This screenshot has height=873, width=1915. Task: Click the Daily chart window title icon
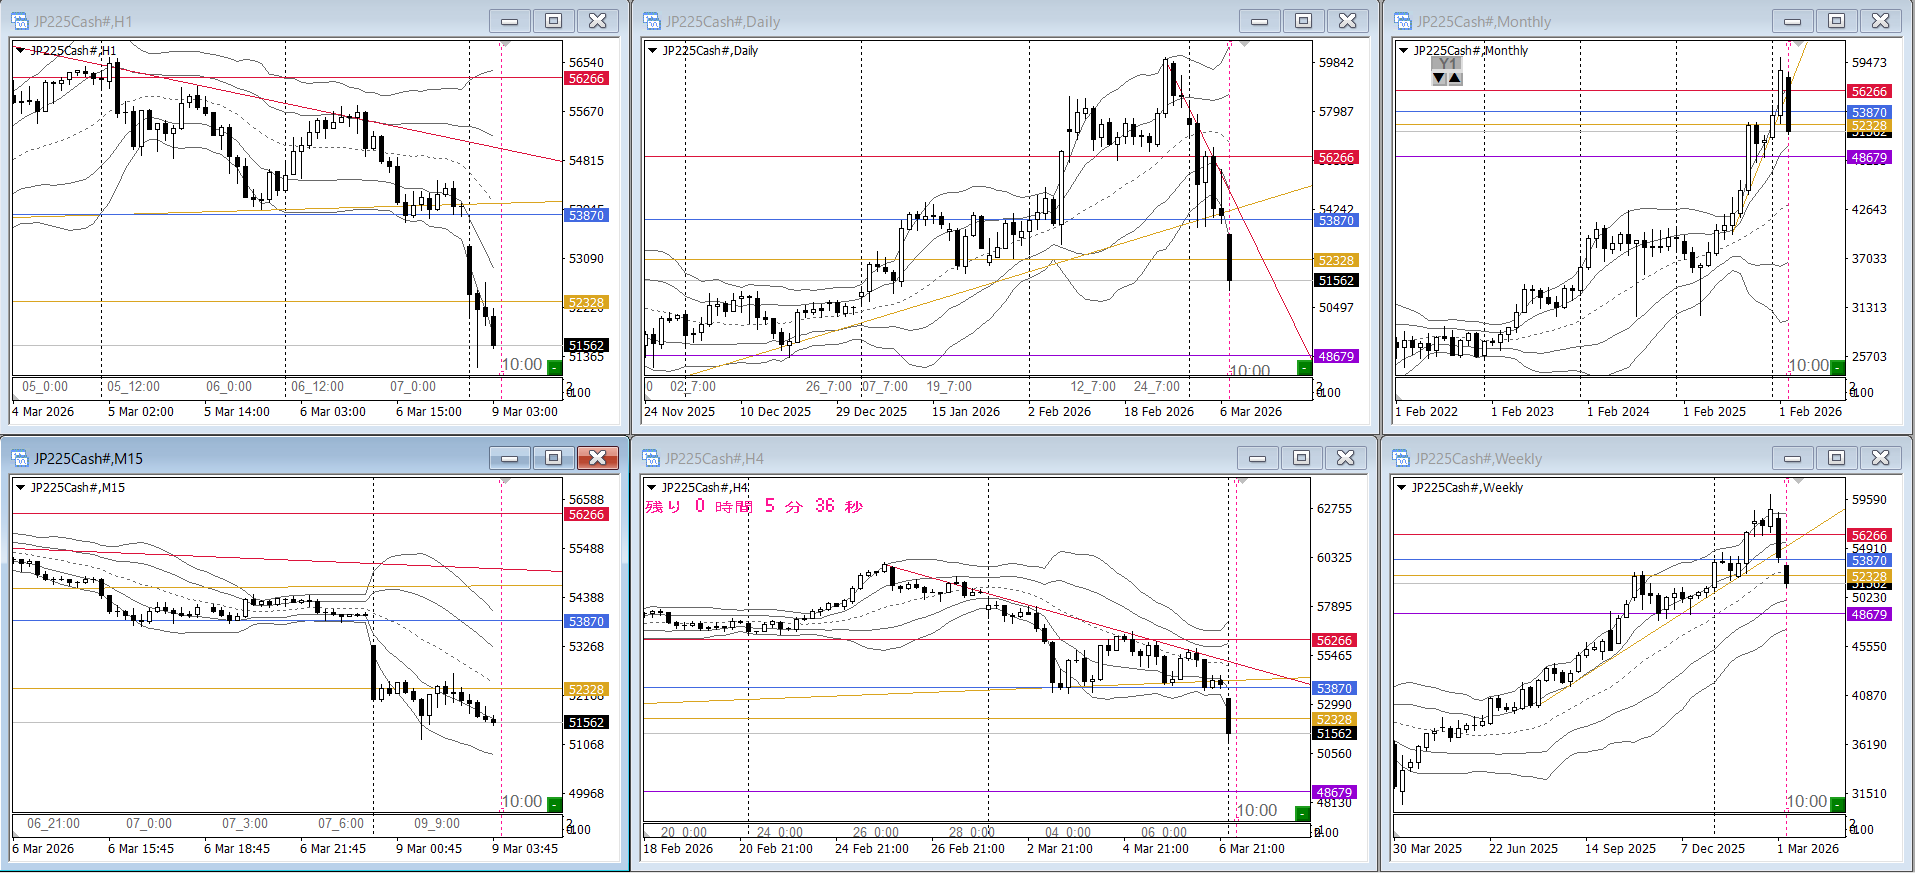652,21
